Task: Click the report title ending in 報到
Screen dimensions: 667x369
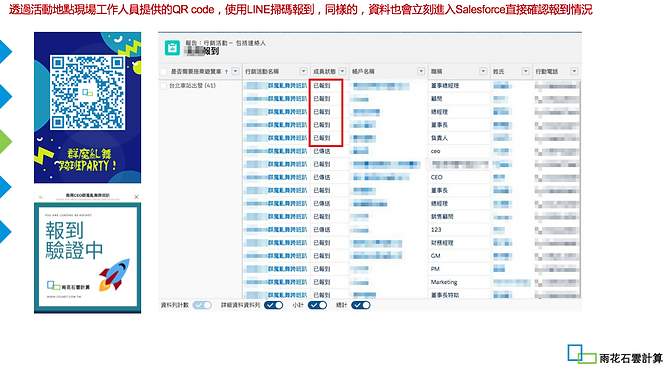Action: pyautogui.click(x=202, y=51)
